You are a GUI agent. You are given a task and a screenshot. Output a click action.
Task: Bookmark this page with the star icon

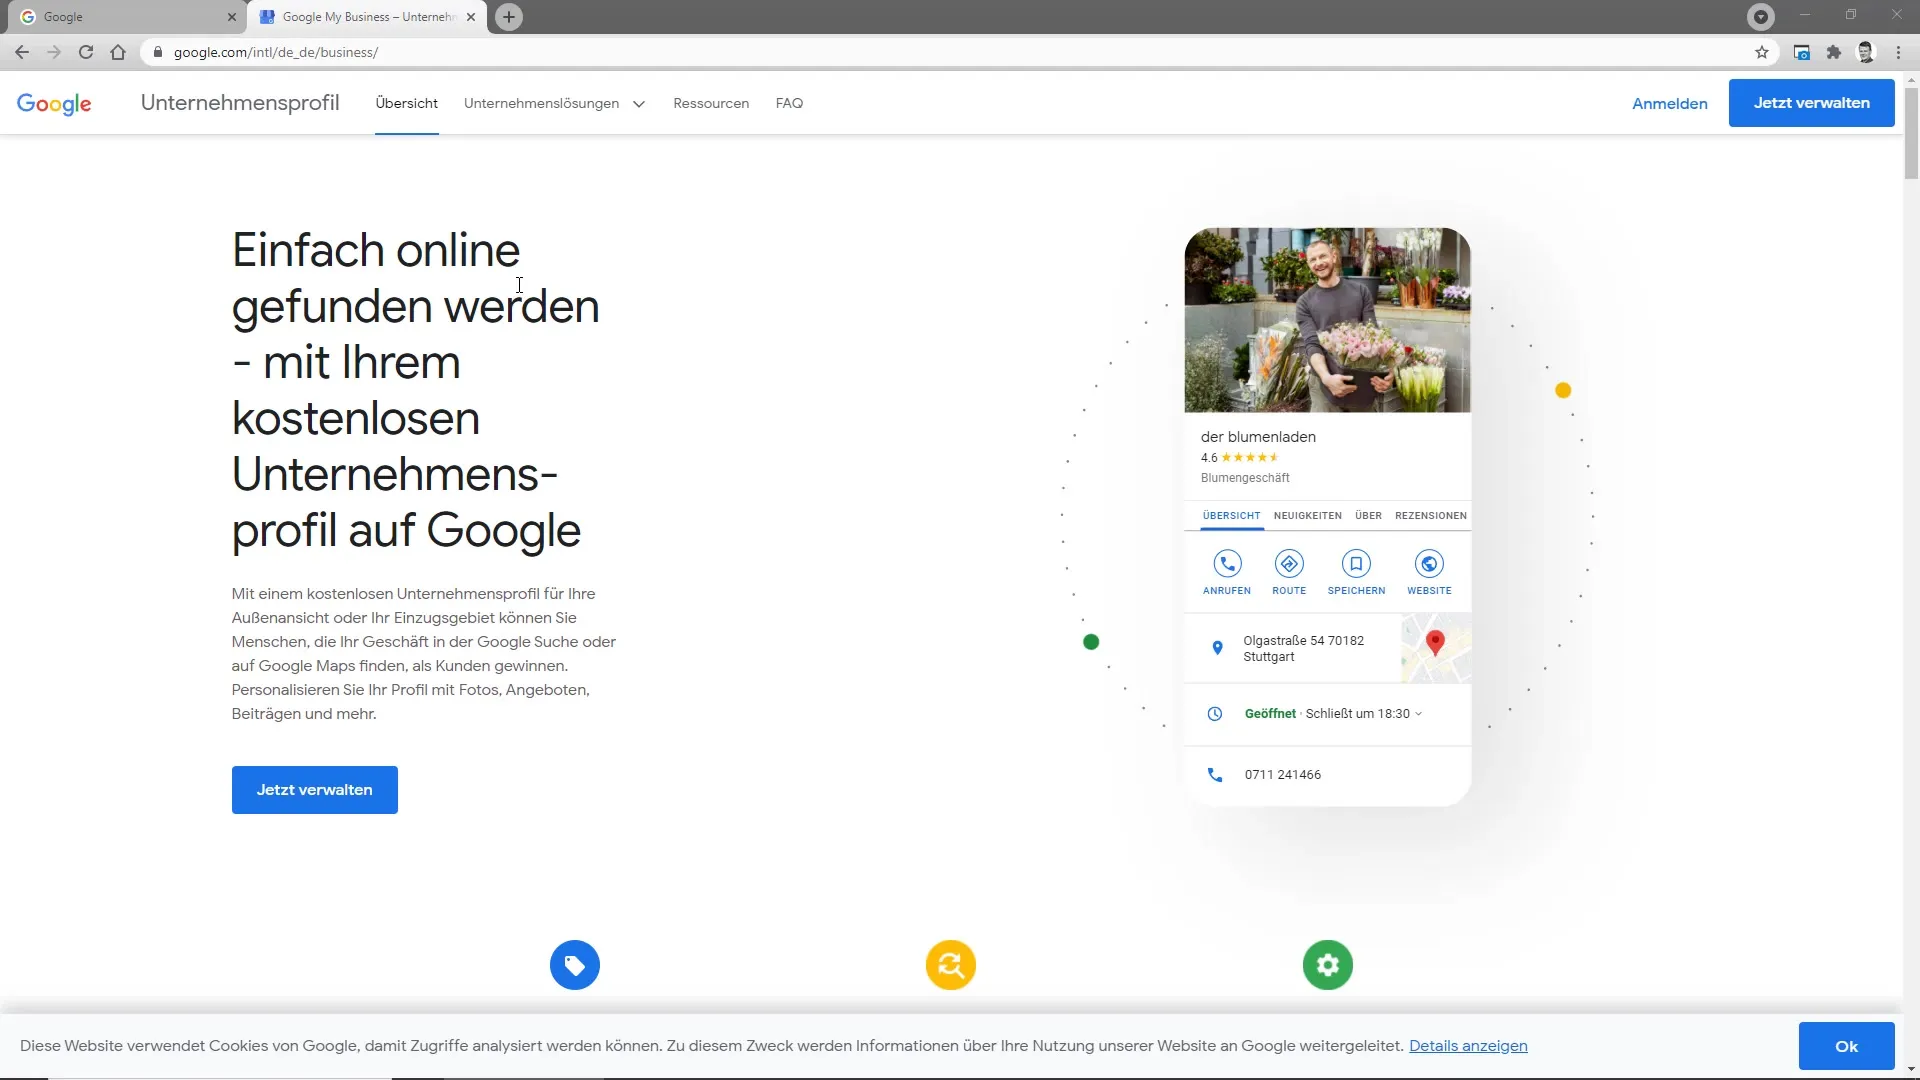point(1762,52)
